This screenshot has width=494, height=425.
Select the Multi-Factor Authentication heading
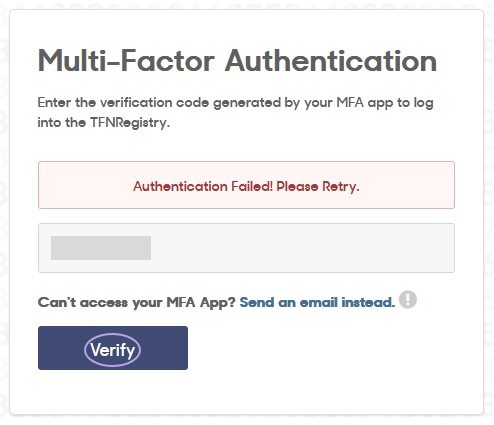click(237, 61)
